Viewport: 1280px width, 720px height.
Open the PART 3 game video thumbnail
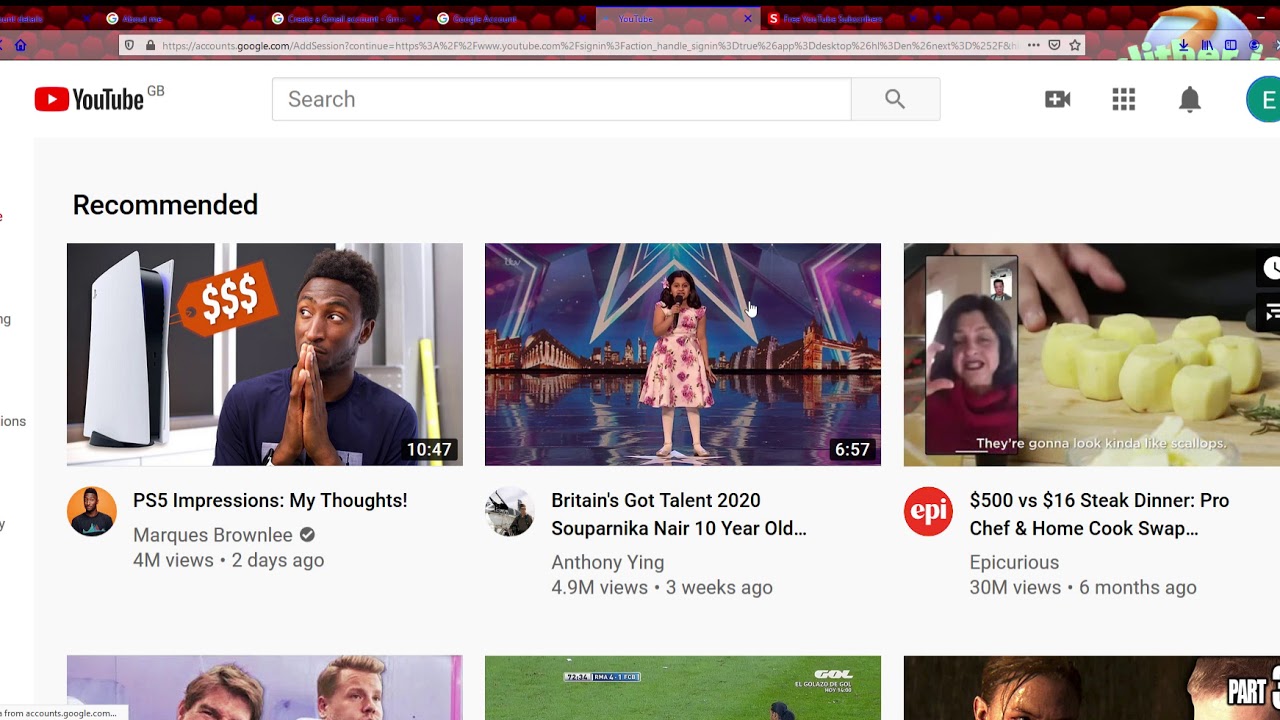tap(1091, 688)
